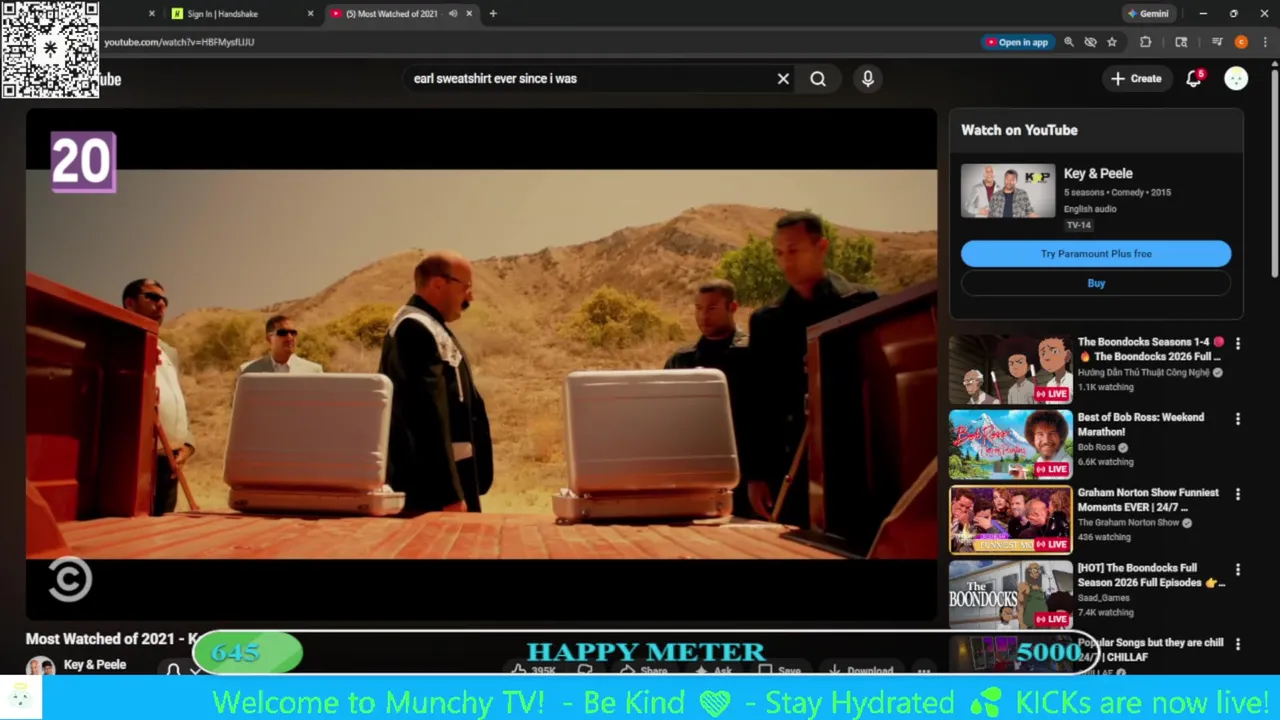Screen dimensions: 1280x720
Task: Click the Open in app chip
Action: (1017, 42)
